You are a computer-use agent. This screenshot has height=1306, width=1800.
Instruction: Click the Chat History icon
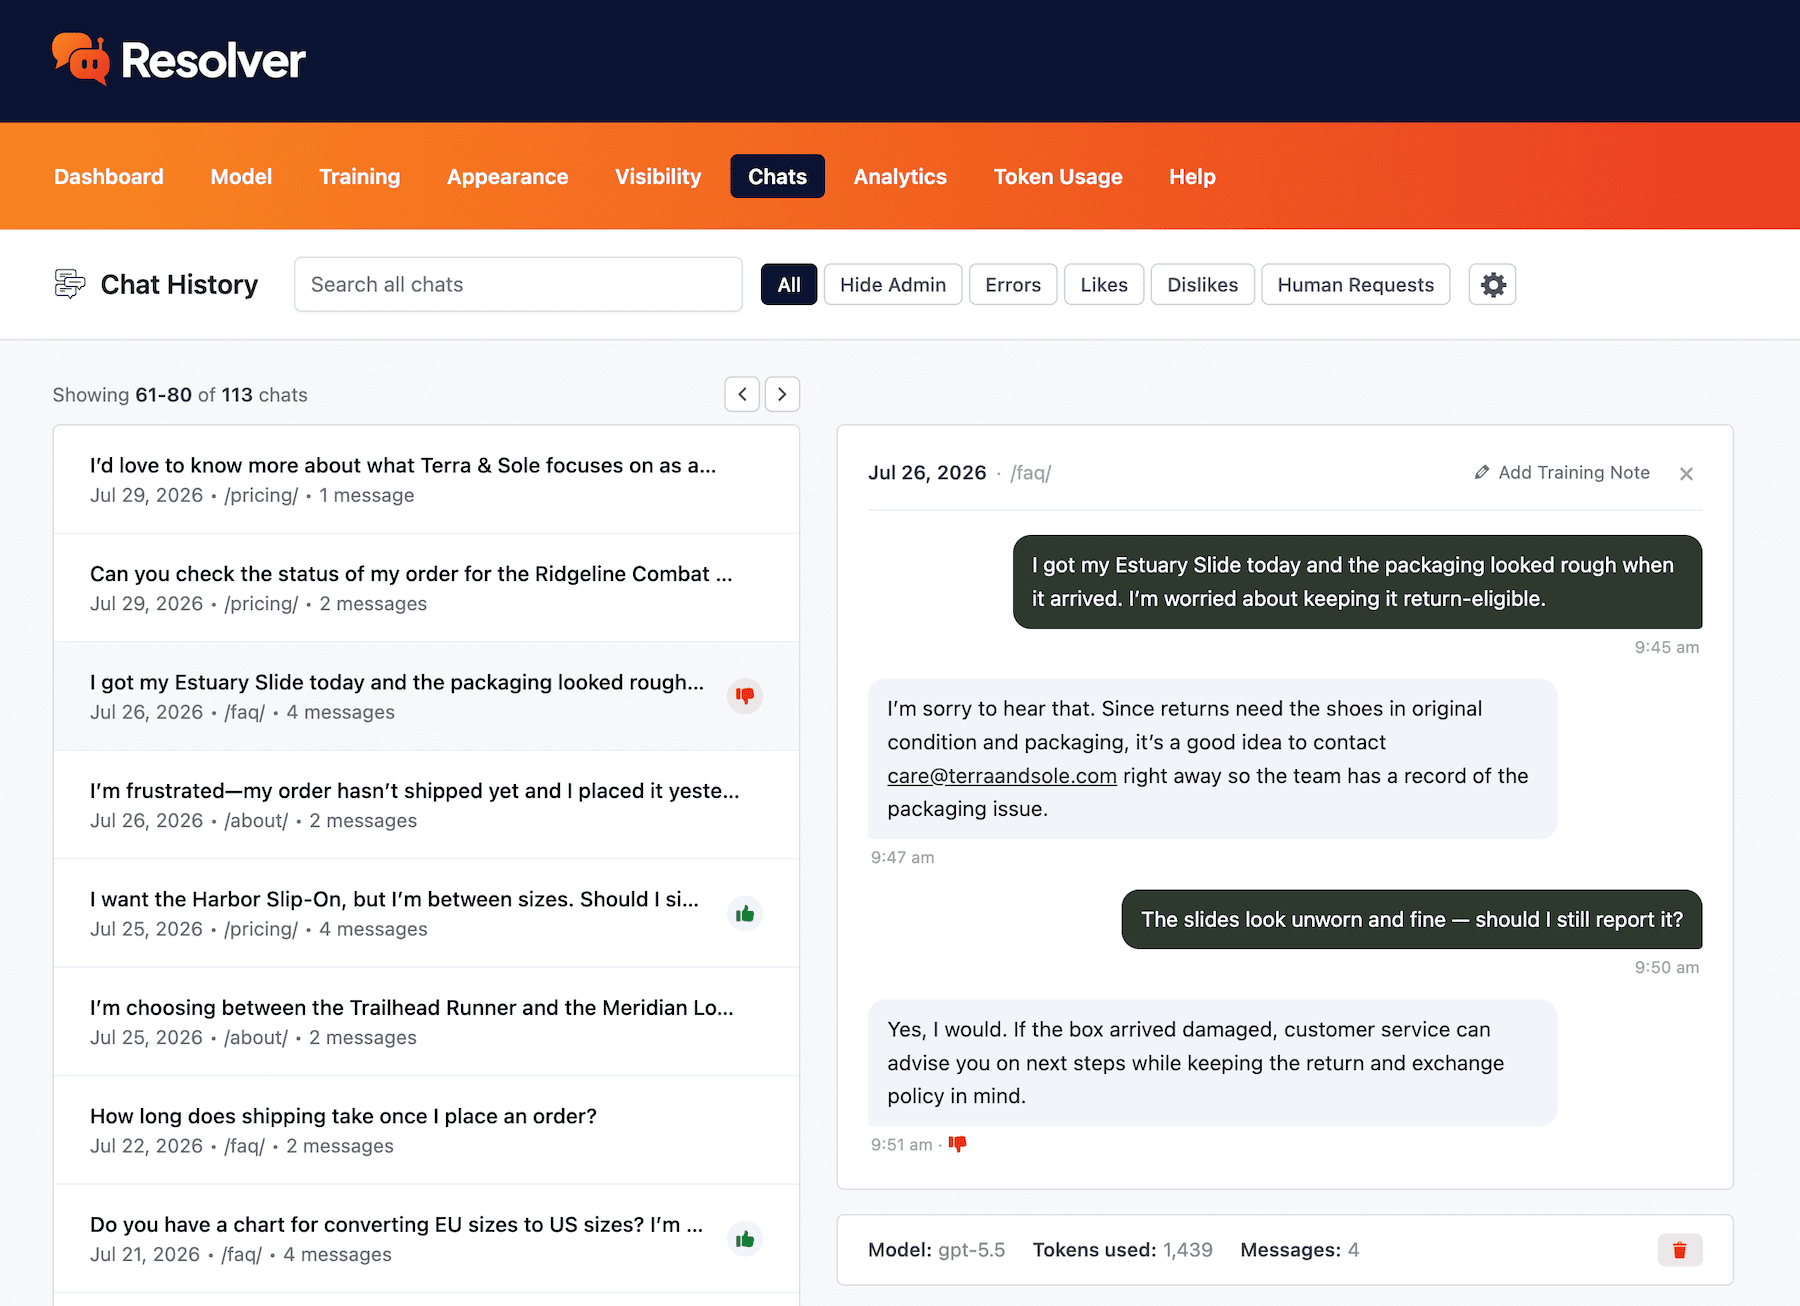click(x=70, y=284)
